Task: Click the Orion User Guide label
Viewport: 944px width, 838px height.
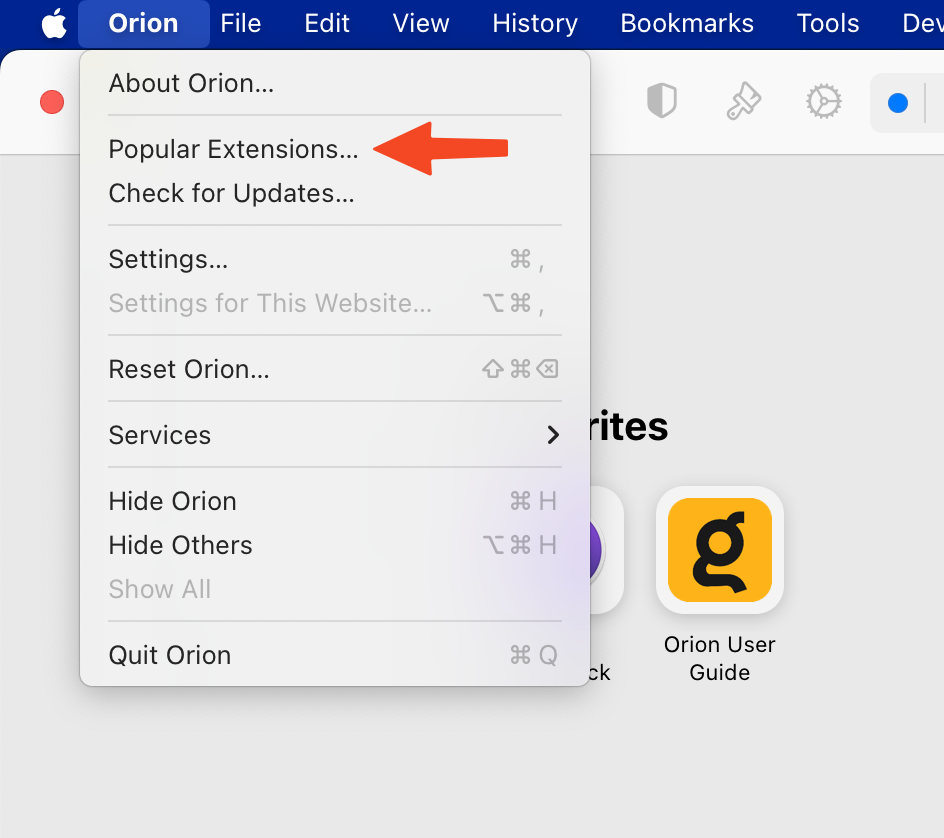Action: coord(719,658)
